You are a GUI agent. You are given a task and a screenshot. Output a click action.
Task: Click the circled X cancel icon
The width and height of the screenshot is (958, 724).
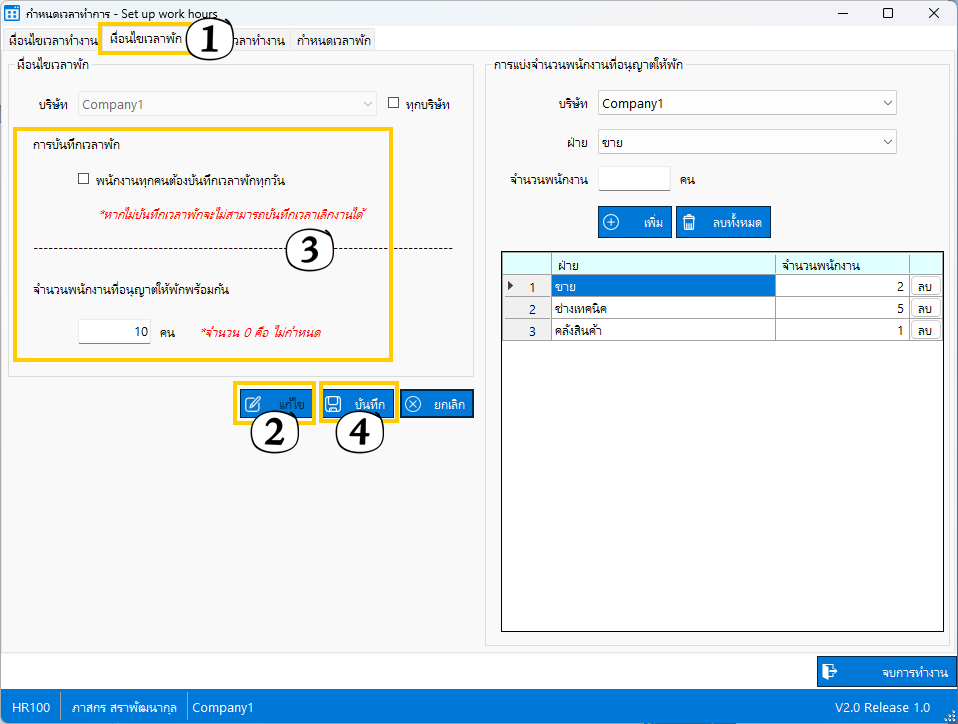coord(413,404)
